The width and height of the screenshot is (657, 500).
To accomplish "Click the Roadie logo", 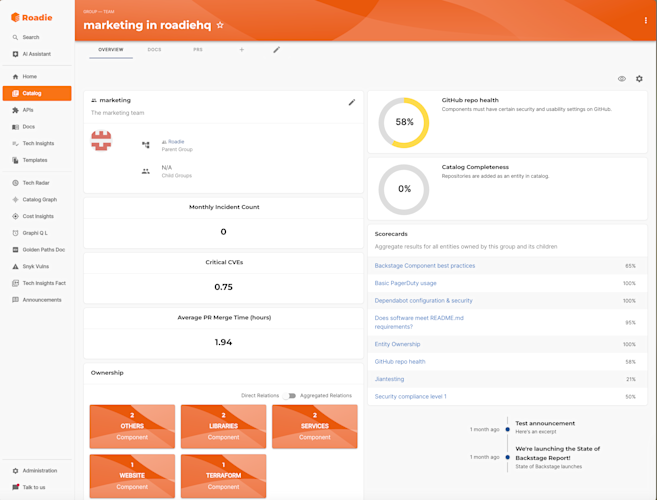I will pos(31,18).
